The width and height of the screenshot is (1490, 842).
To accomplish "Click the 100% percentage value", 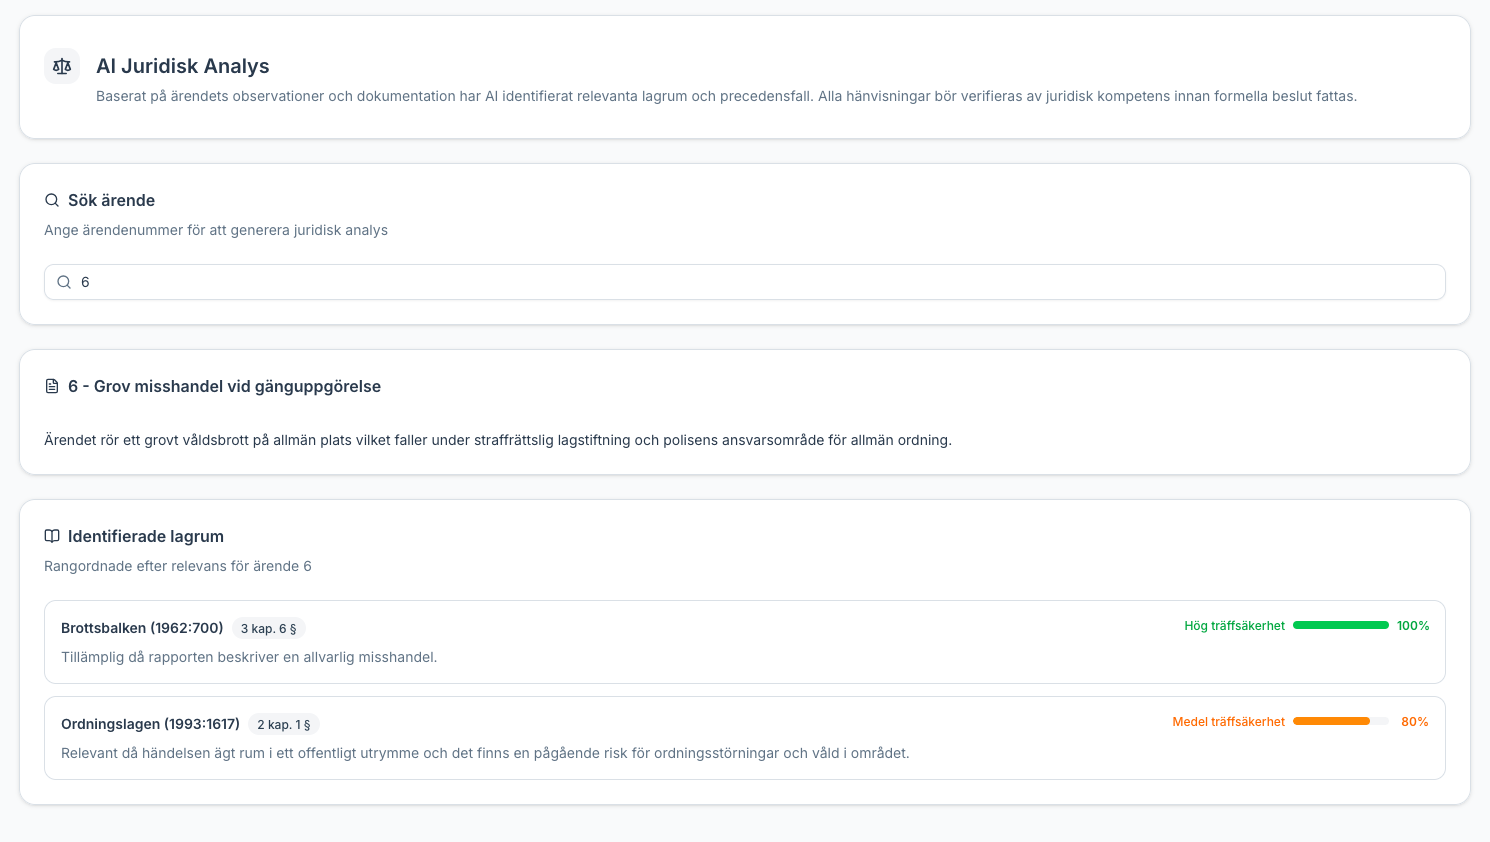I will 1413,626.
